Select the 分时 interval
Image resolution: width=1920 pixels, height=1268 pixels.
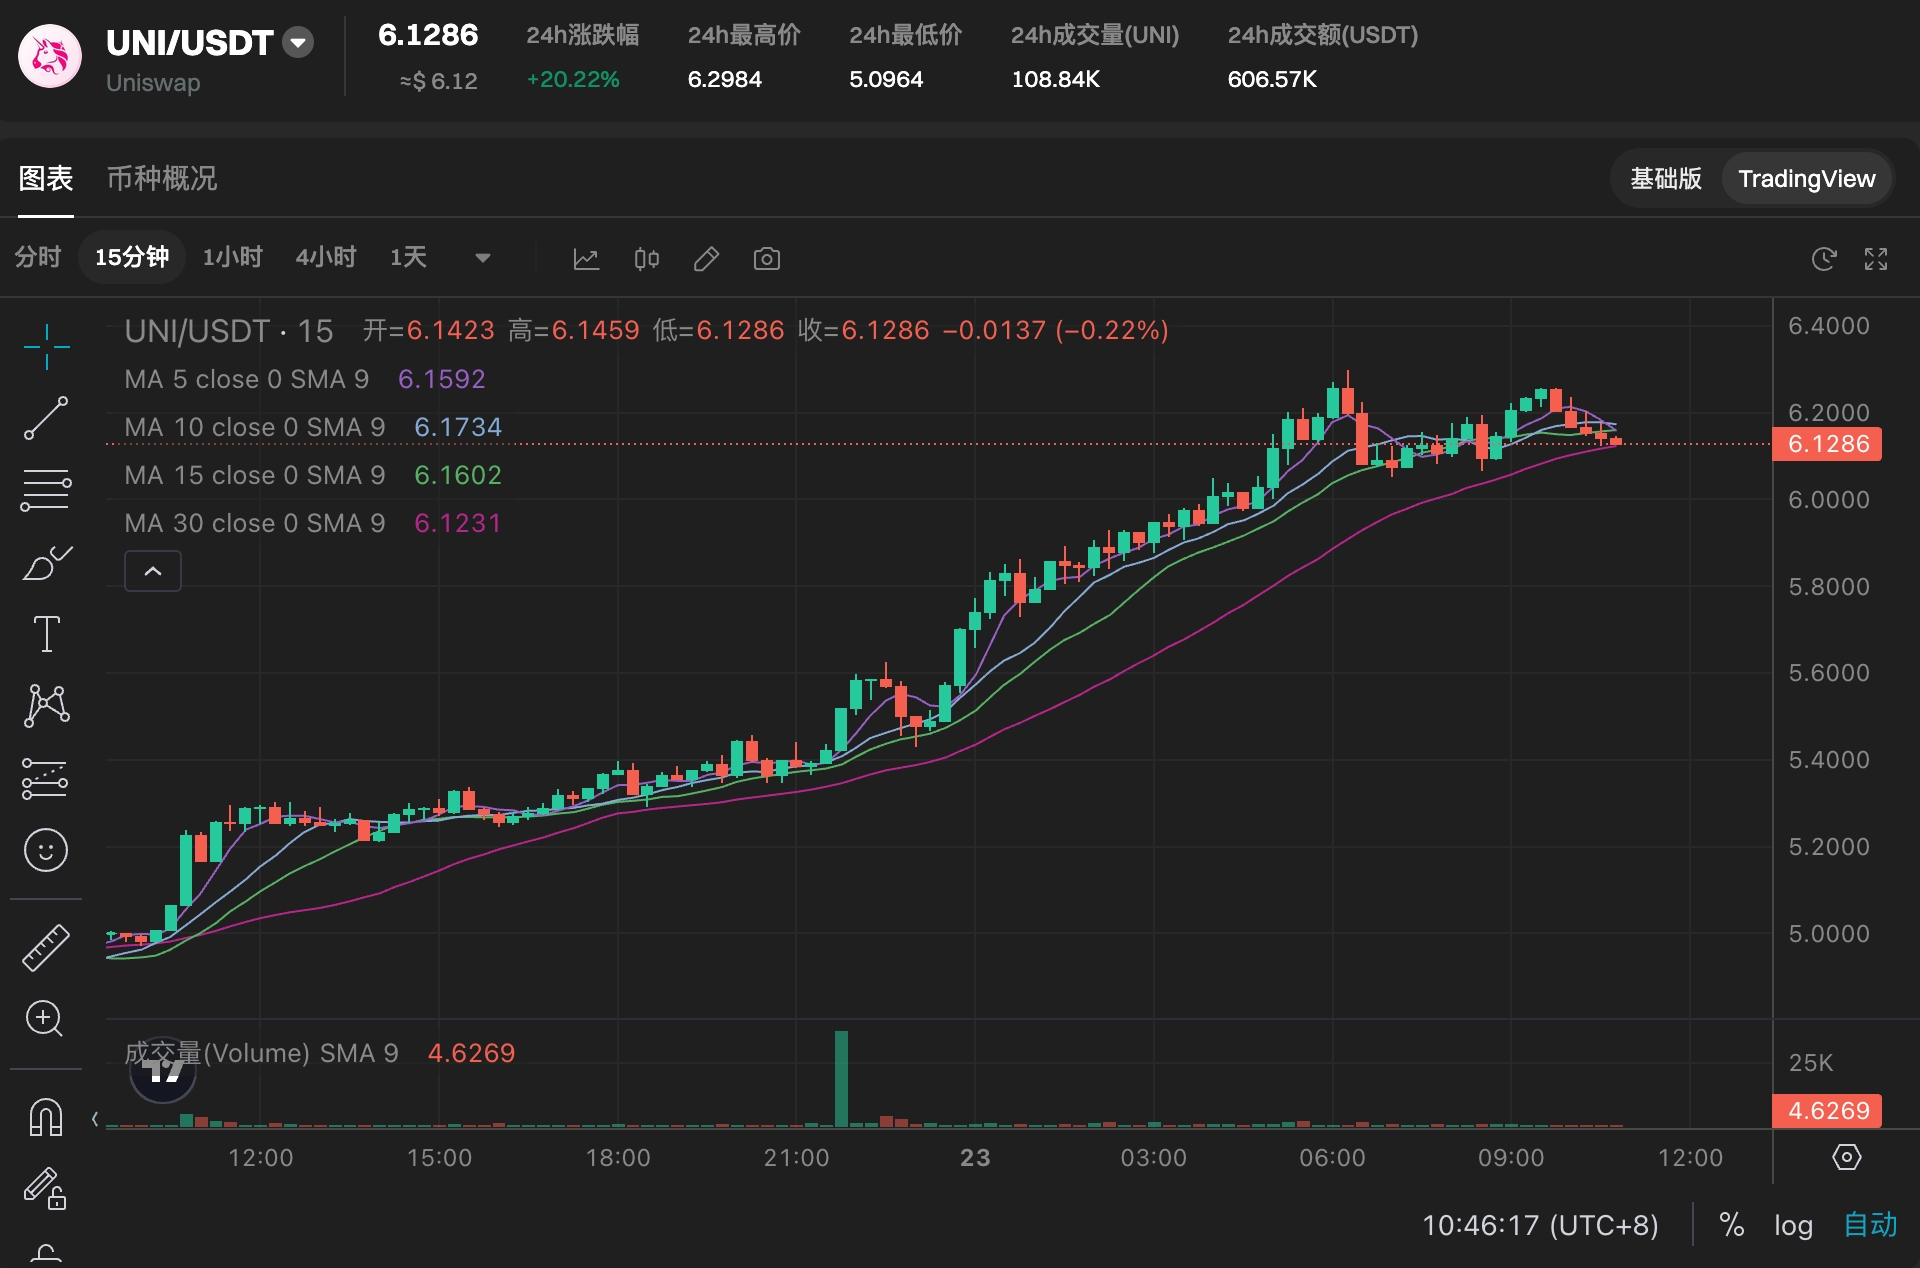click(x=38, y=258)
